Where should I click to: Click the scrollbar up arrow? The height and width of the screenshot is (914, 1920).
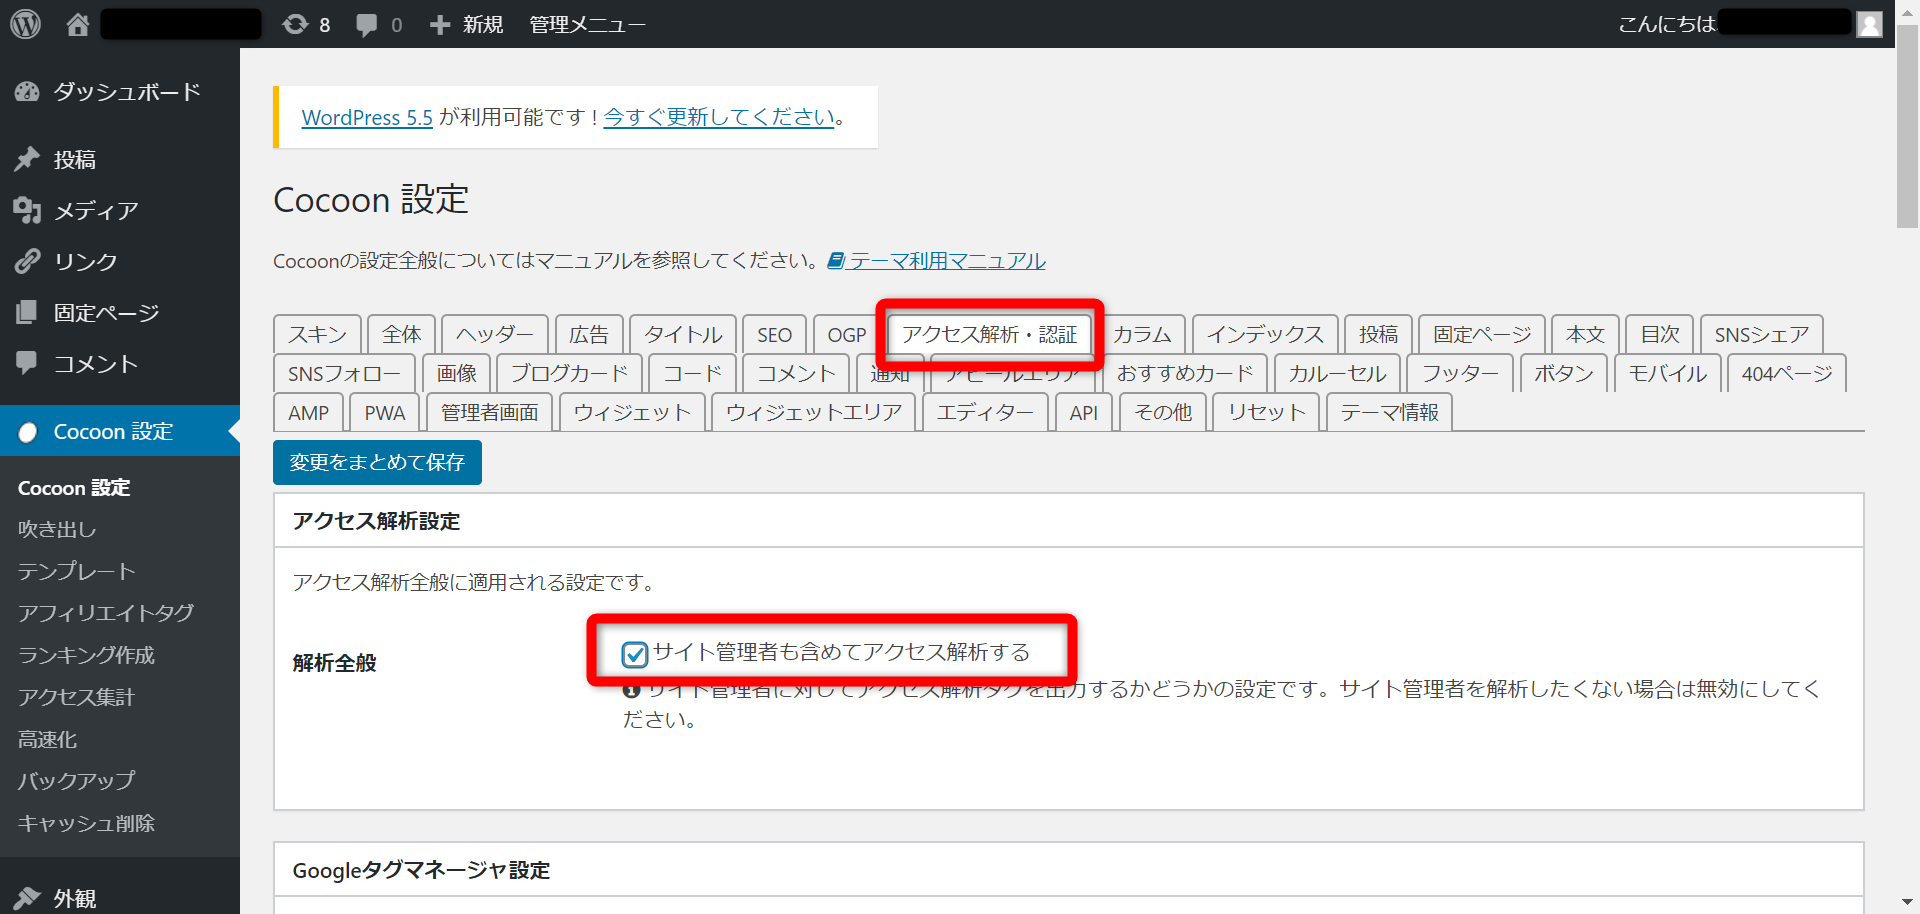click(1908, 11)
